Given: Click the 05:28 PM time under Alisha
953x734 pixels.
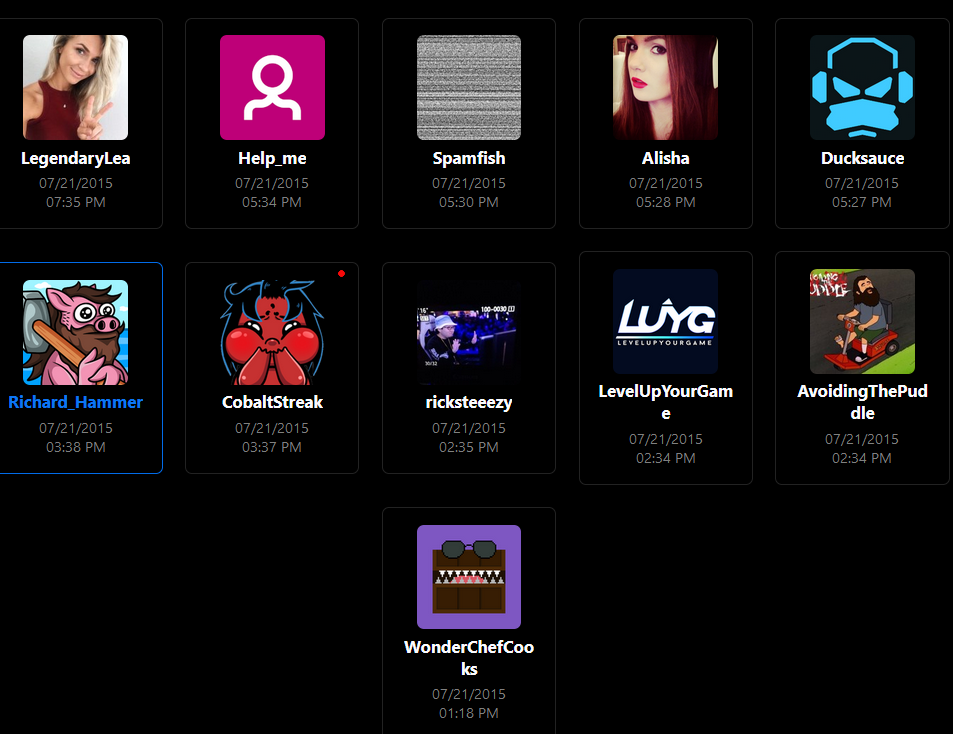Looking at the screenshot, I should click(666, 202).
